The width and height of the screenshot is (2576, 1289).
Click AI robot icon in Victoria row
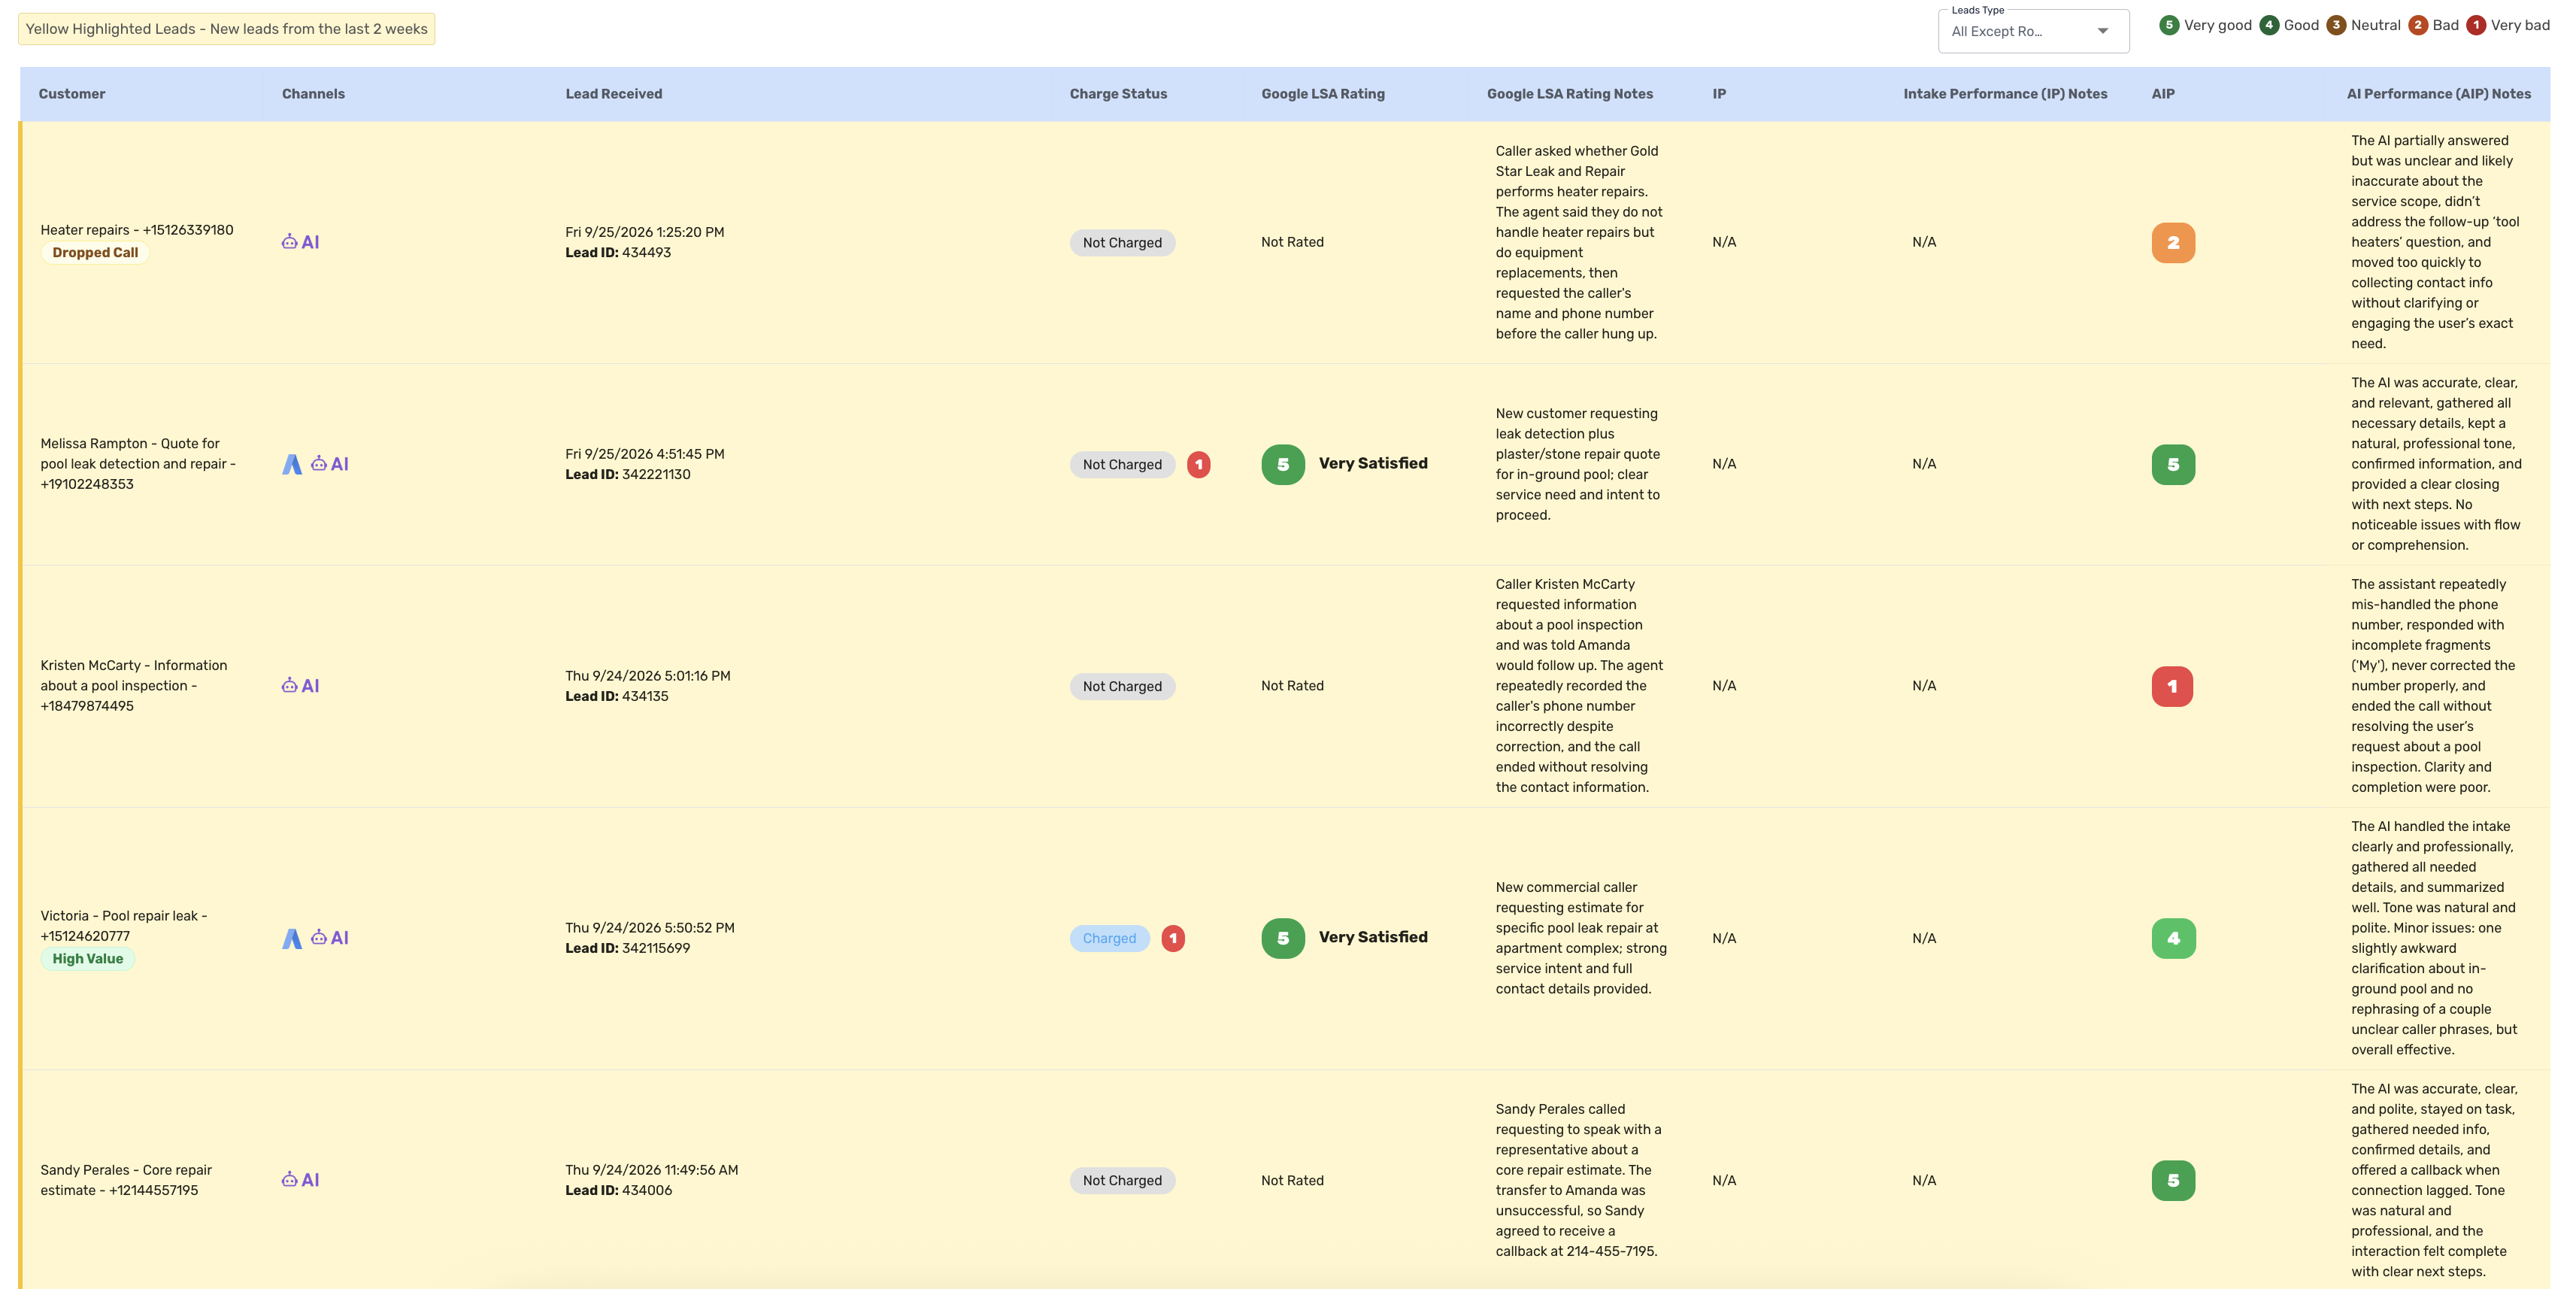coord(329,938)
